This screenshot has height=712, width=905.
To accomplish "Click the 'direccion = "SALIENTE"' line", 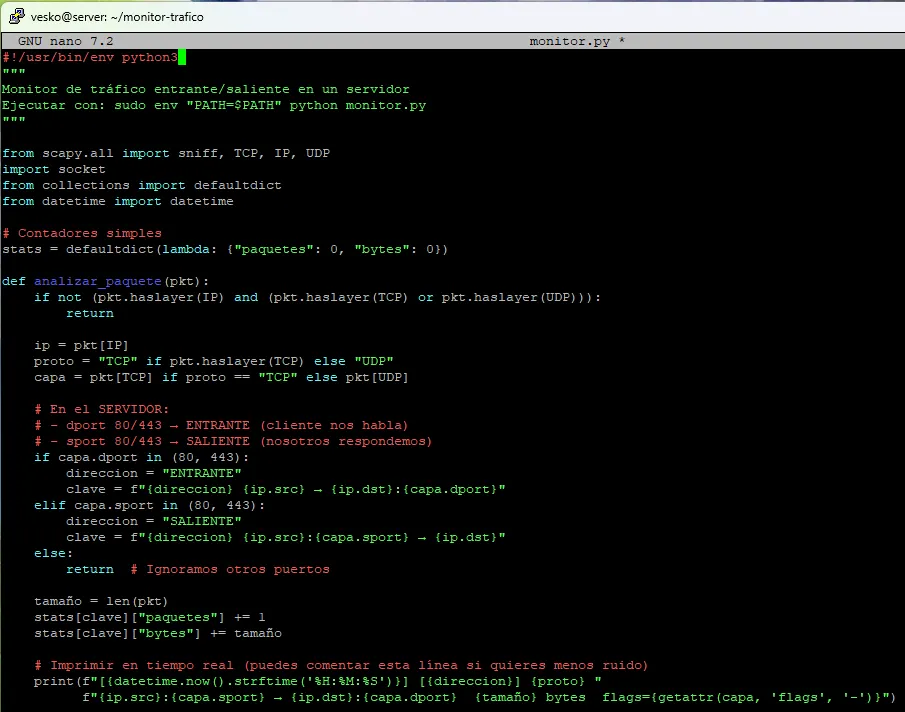I will click(154, 522).
